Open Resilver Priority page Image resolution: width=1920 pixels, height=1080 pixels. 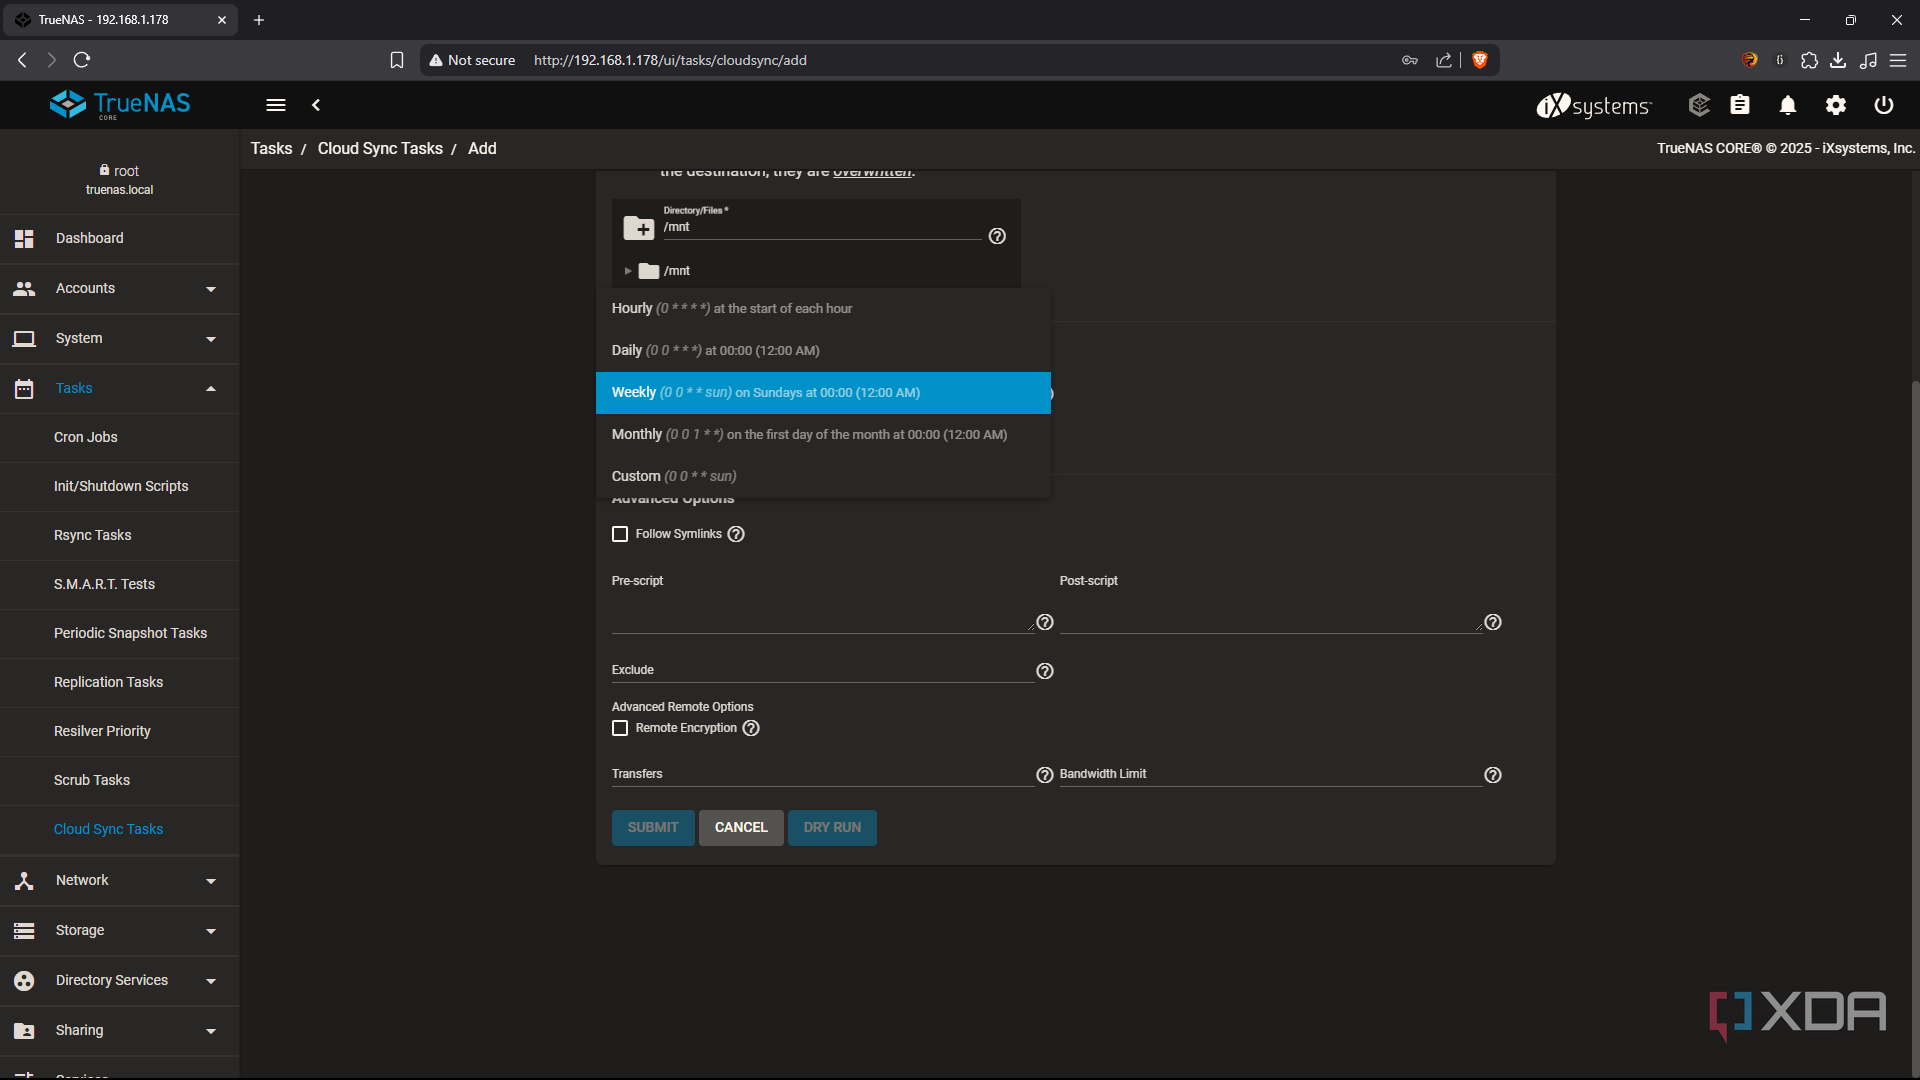(120, 732)
